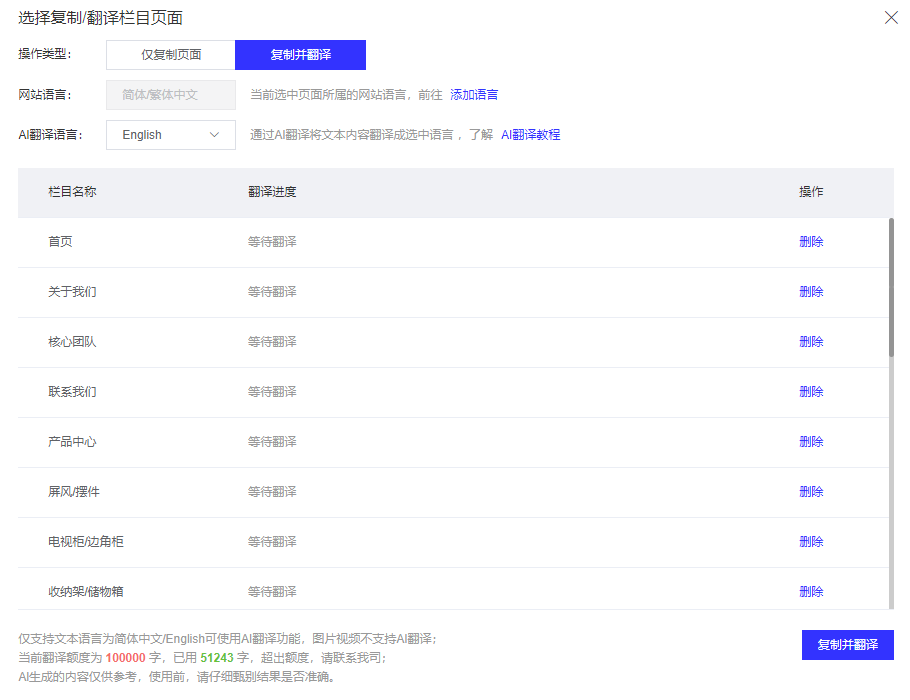Click the 简体/繁体中文 website language field
This screenshot has width=910, height=700.
click(x=170, y=94)
